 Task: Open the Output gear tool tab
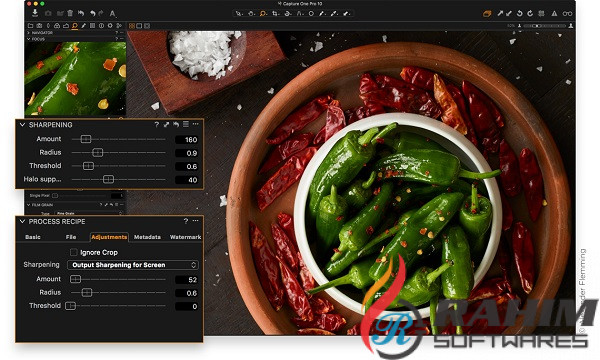[x=110, y=26]
